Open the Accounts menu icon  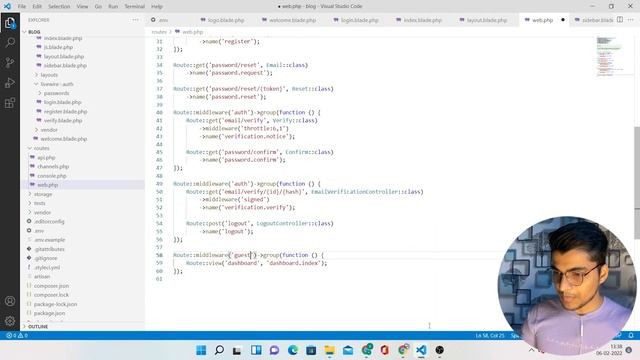[x=10, y=301]
